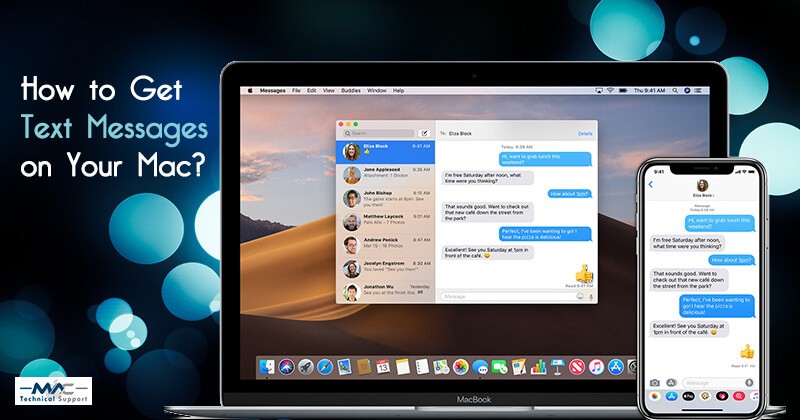Viewport: 800px width, 420px height.
Task: Select Andrew Penick conversation
Action: tap(385, 245)
